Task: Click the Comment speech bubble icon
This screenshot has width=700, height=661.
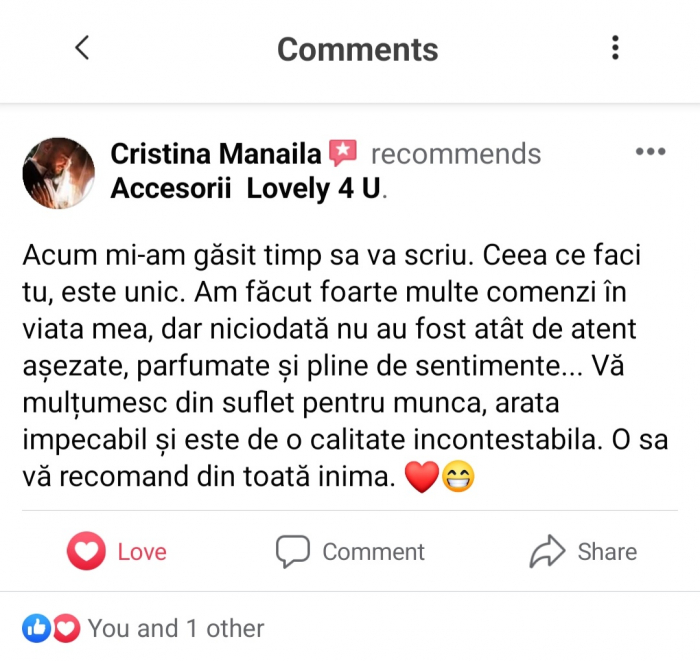Action: tap(293, 551)
